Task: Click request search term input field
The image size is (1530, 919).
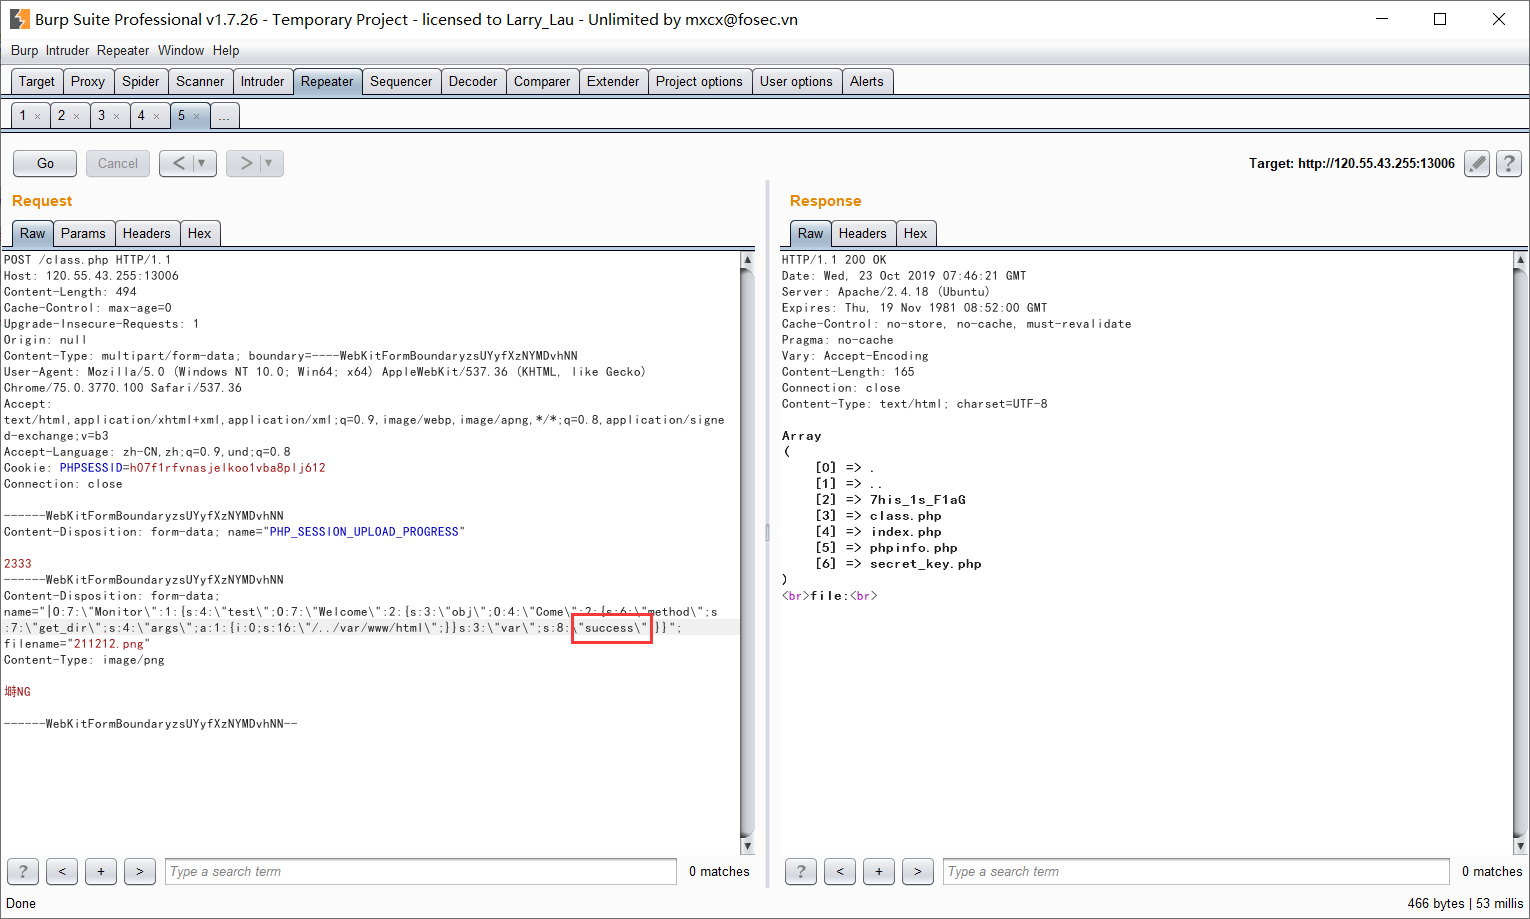Action: (421, 871)
